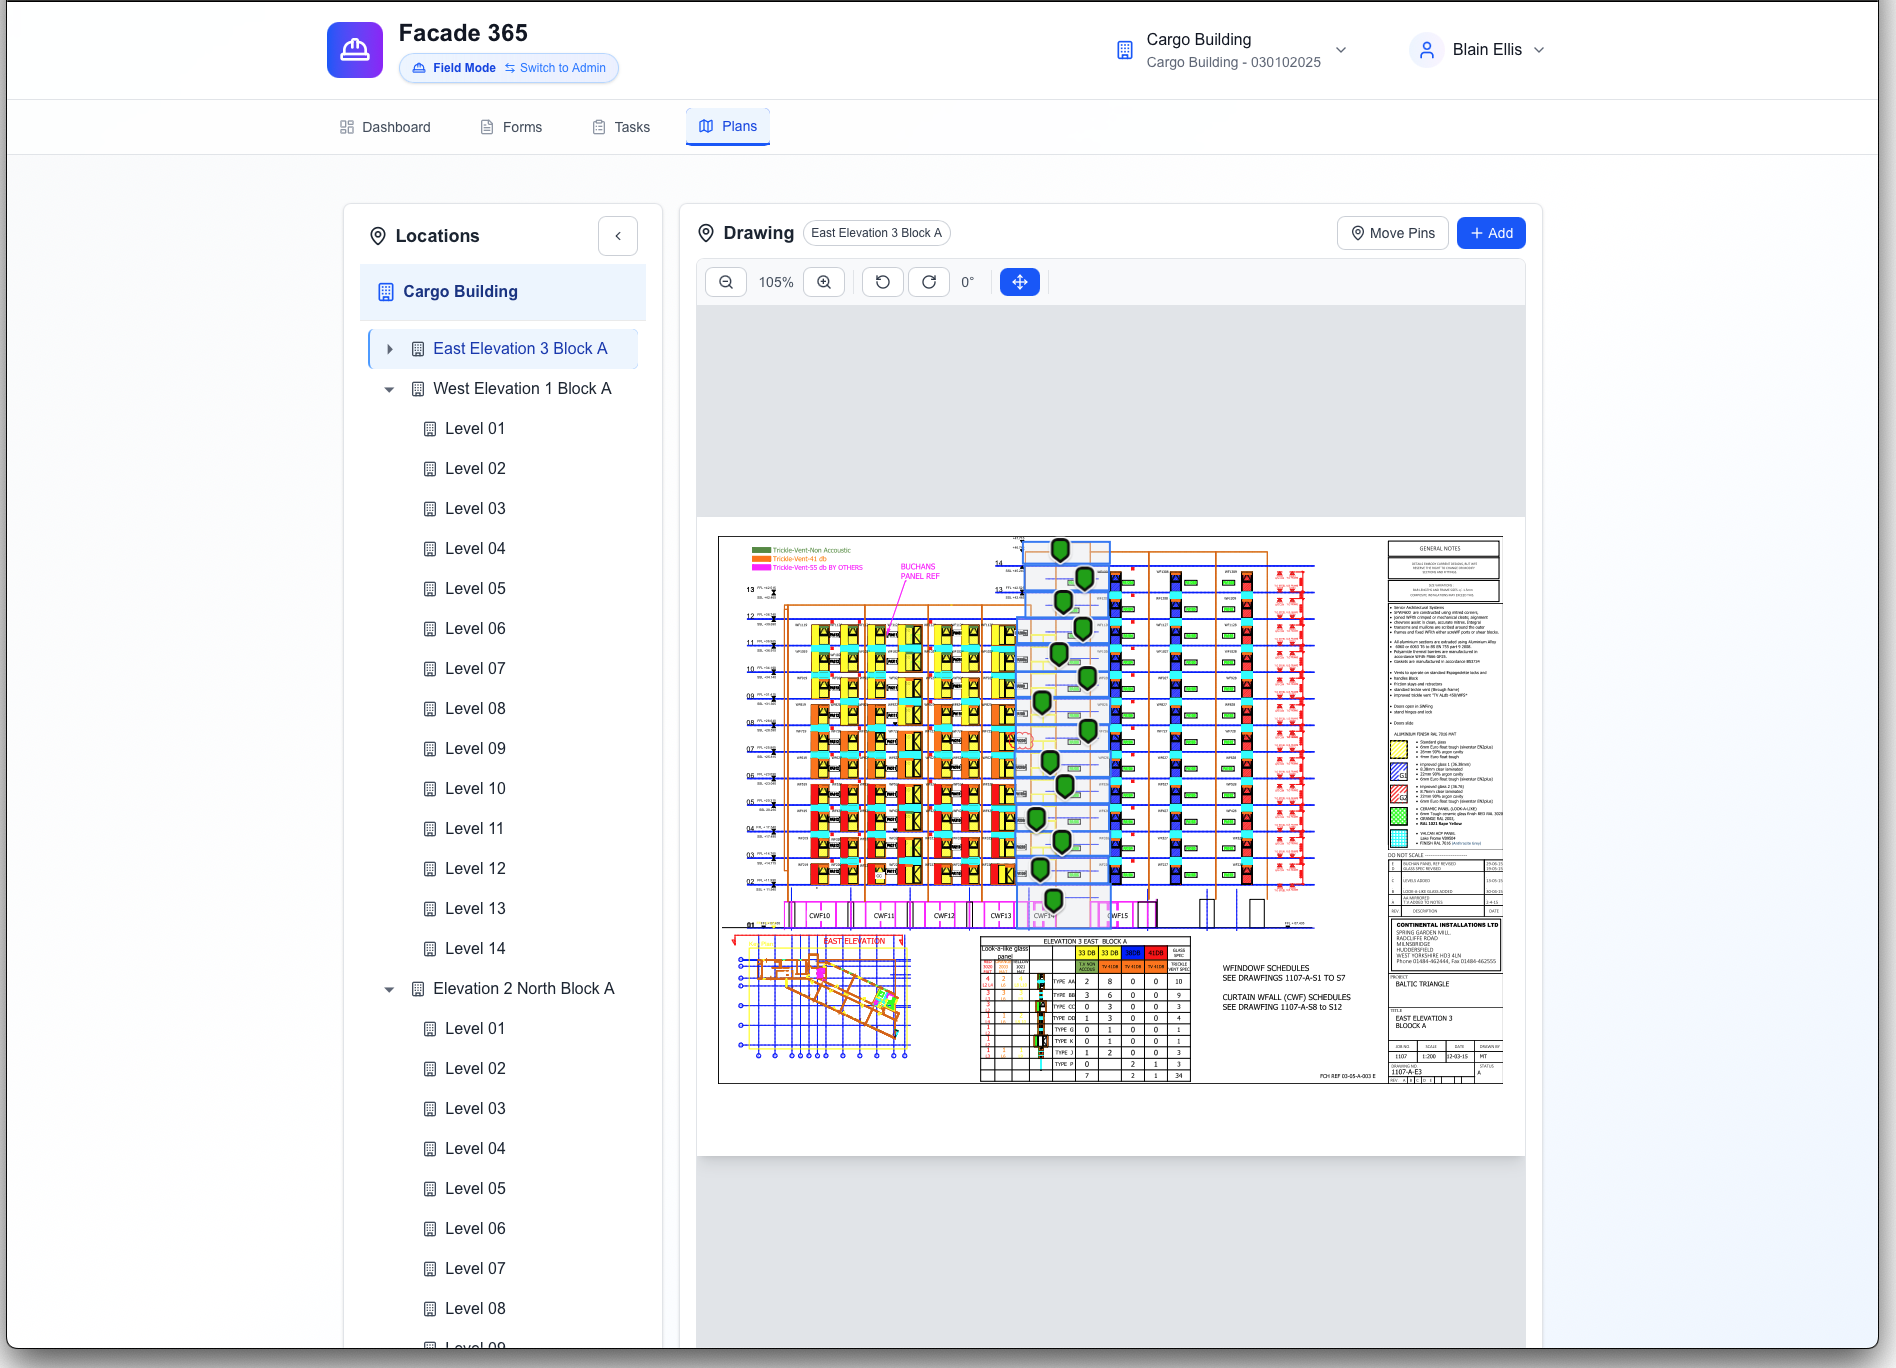Select the zoom in magnifier icon
1896x1368 pixels.
(823, 282)
